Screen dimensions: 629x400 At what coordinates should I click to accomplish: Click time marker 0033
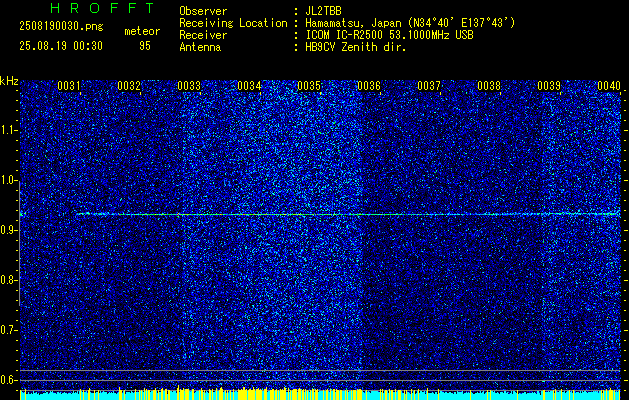[189, 85]
